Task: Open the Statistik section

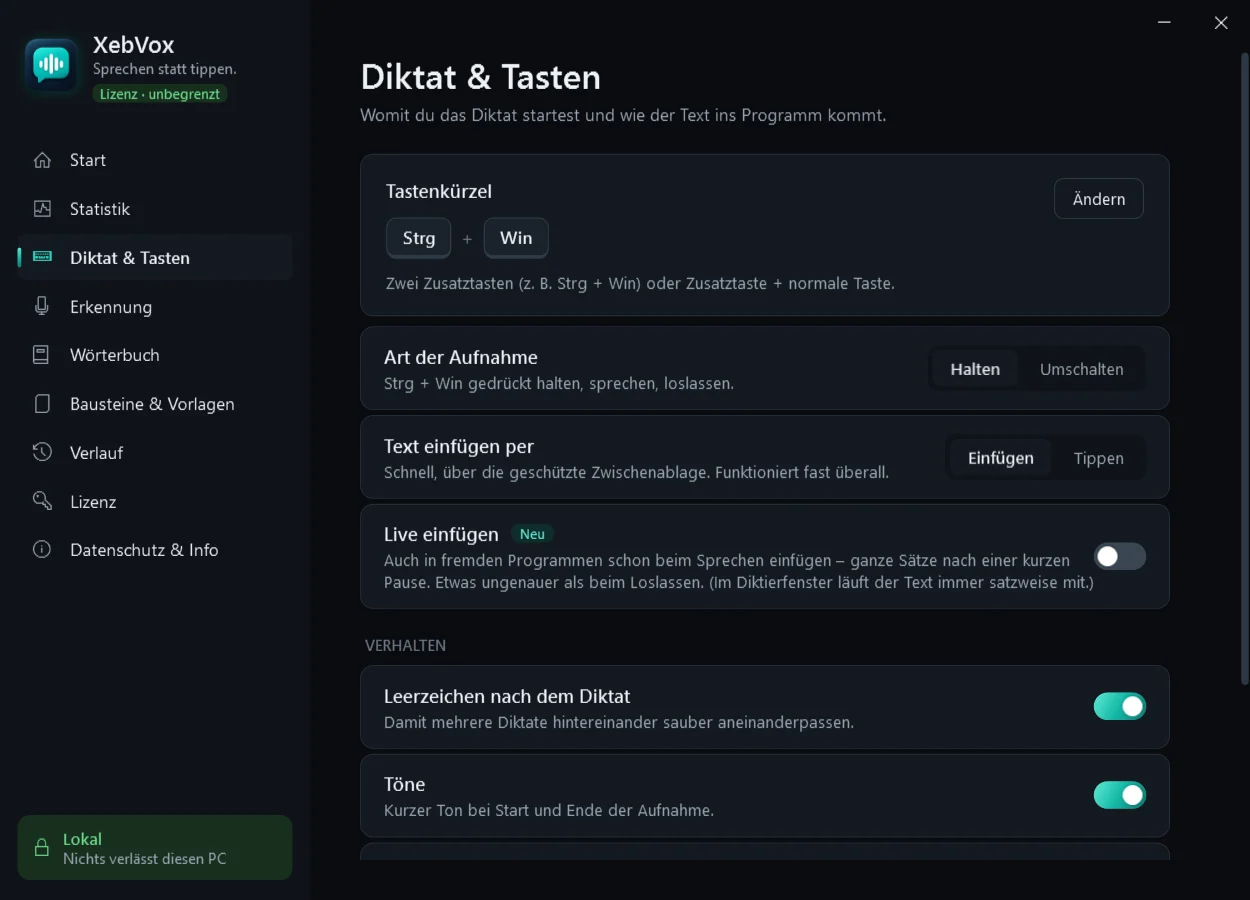Action: coord(155,209)
